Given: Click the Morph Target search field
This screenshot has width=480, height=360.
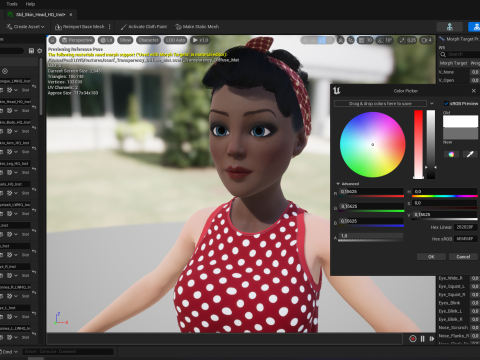Looking at the screenshot, I should 460,54.
